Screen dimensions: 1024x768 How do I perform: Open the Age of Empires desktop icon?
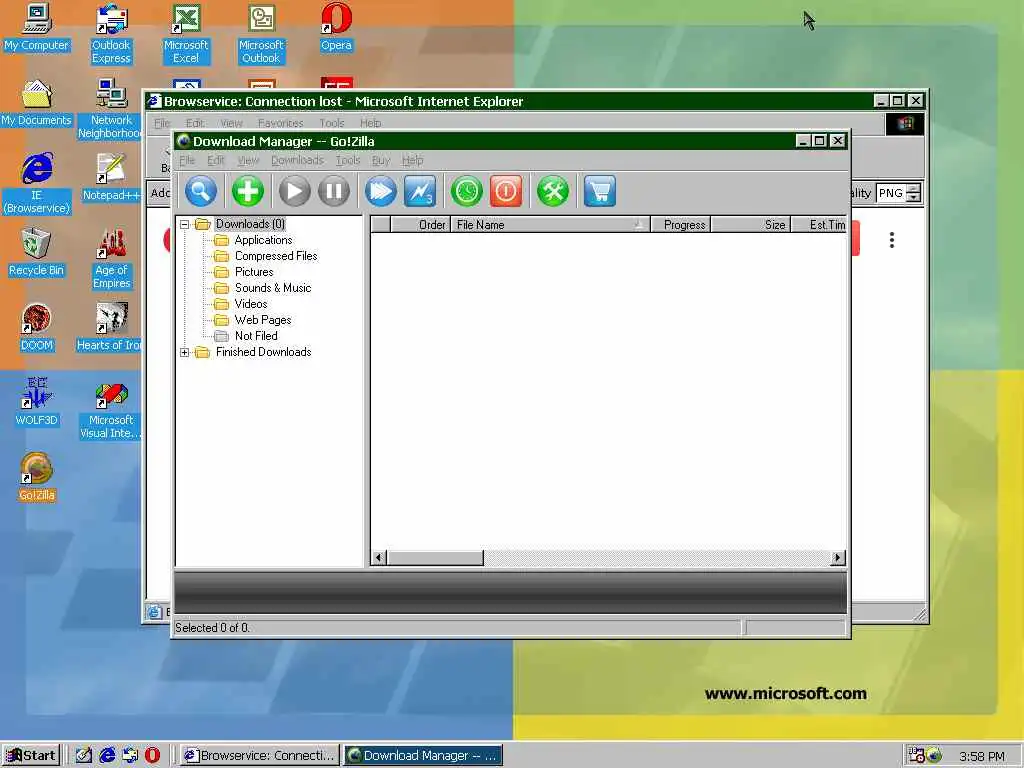click(x=111, y=259)
